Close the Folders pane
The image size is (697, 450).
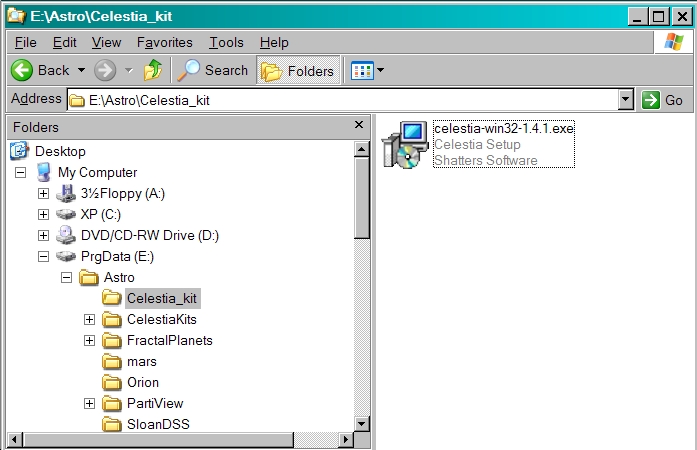(359, 125)
